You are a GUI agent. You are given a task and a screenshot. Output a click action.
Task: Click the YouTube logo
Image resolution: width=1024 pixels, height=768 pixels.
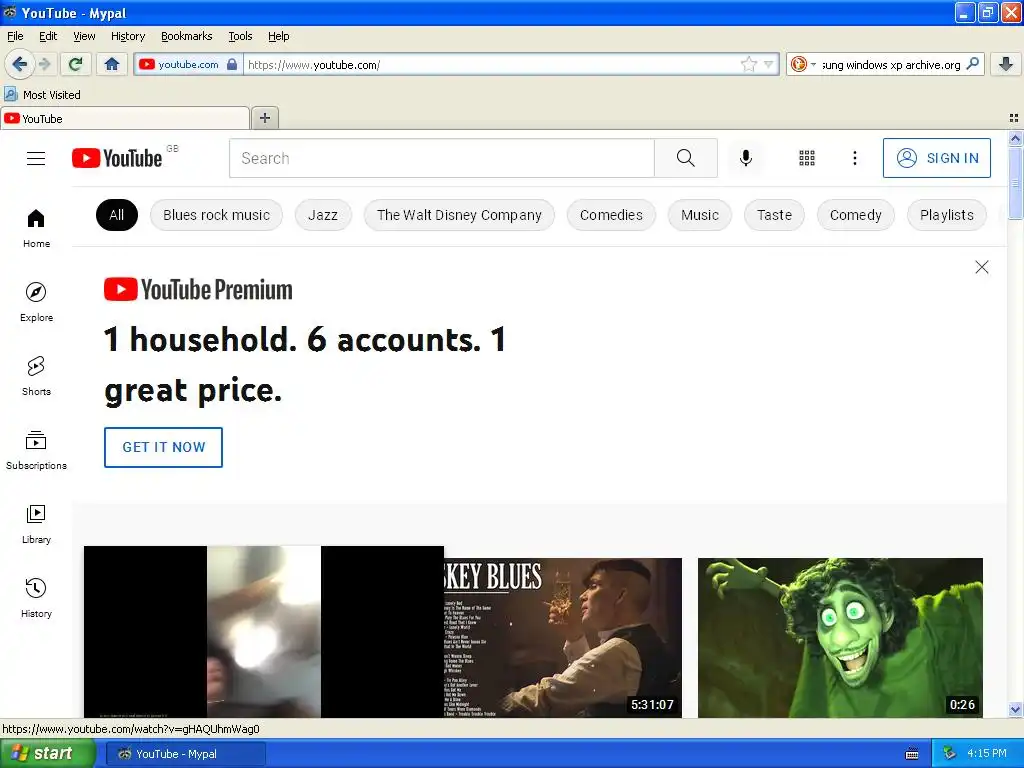coord(118,158)
